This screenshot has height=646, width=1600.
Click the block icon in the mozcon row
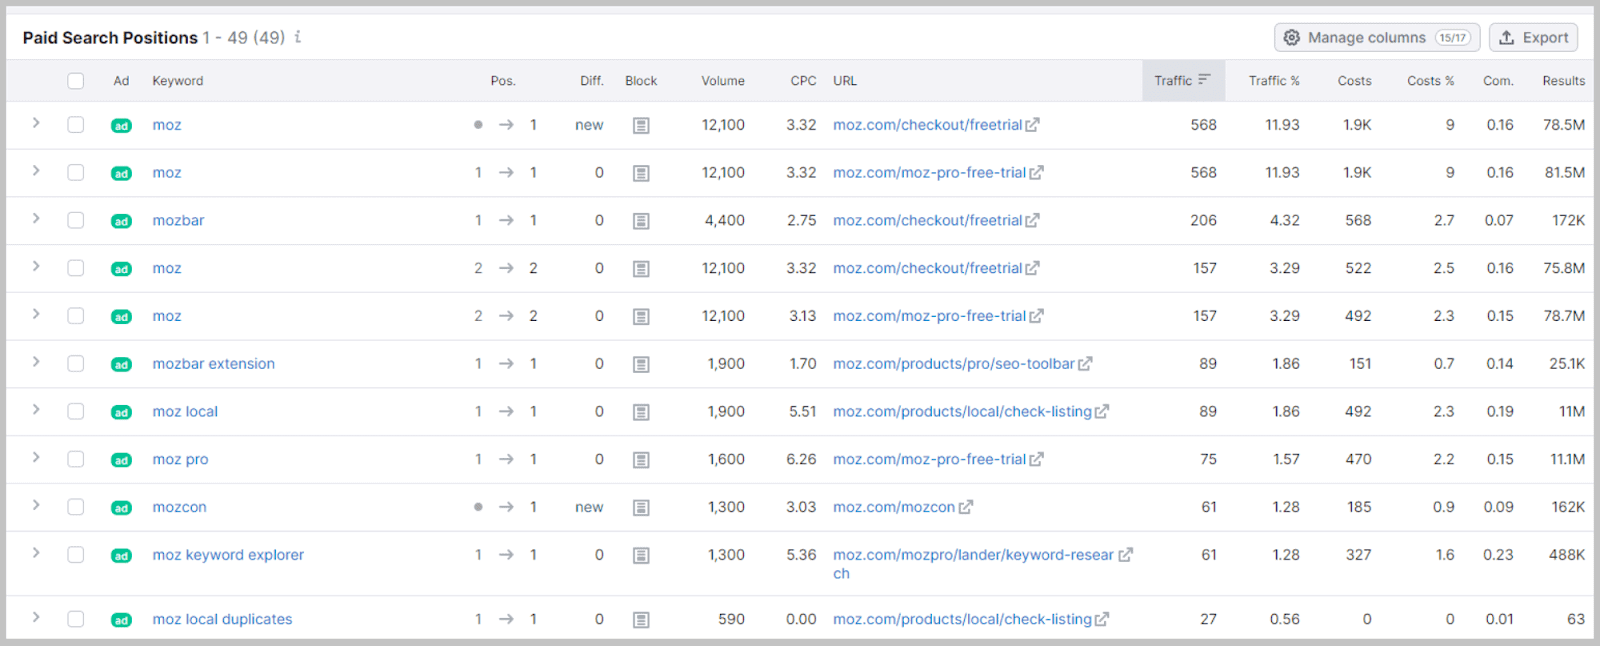click(641, 508)
